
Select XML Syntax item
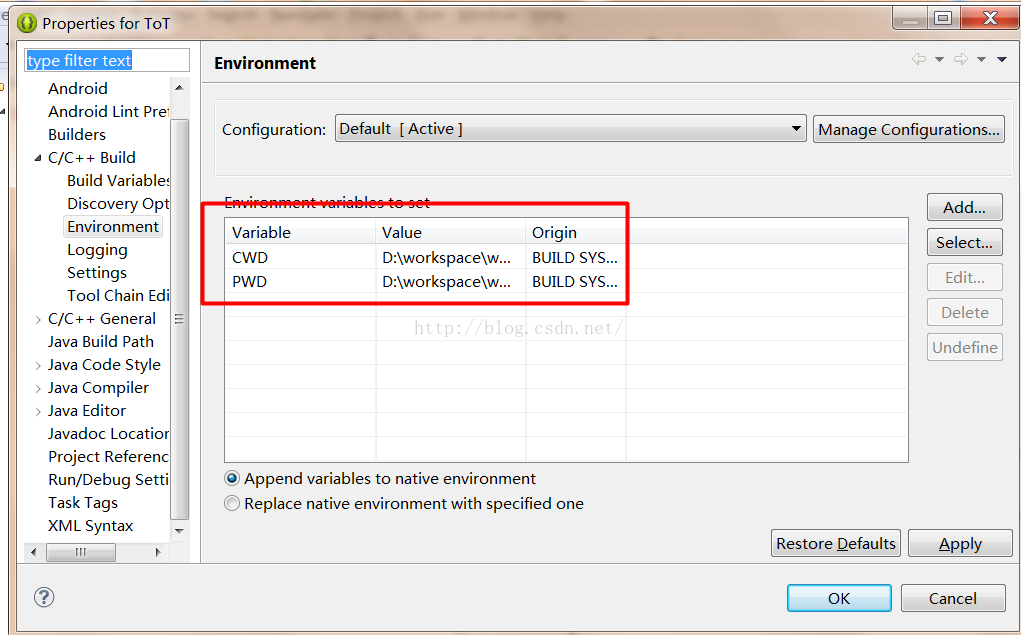pos(91,526)
